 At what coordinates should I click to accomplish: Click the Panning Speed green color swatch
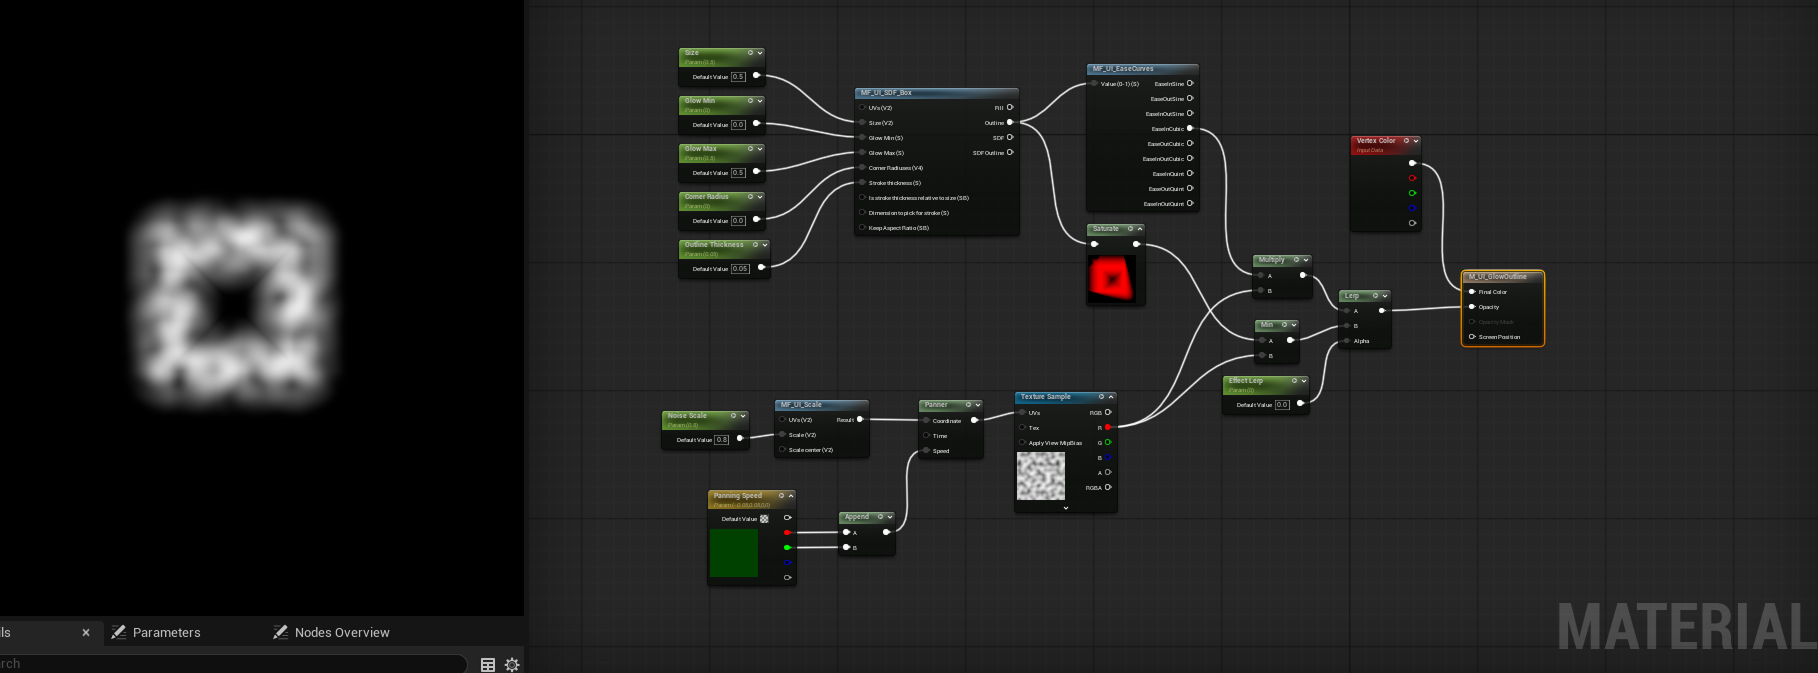coord(734,553)
